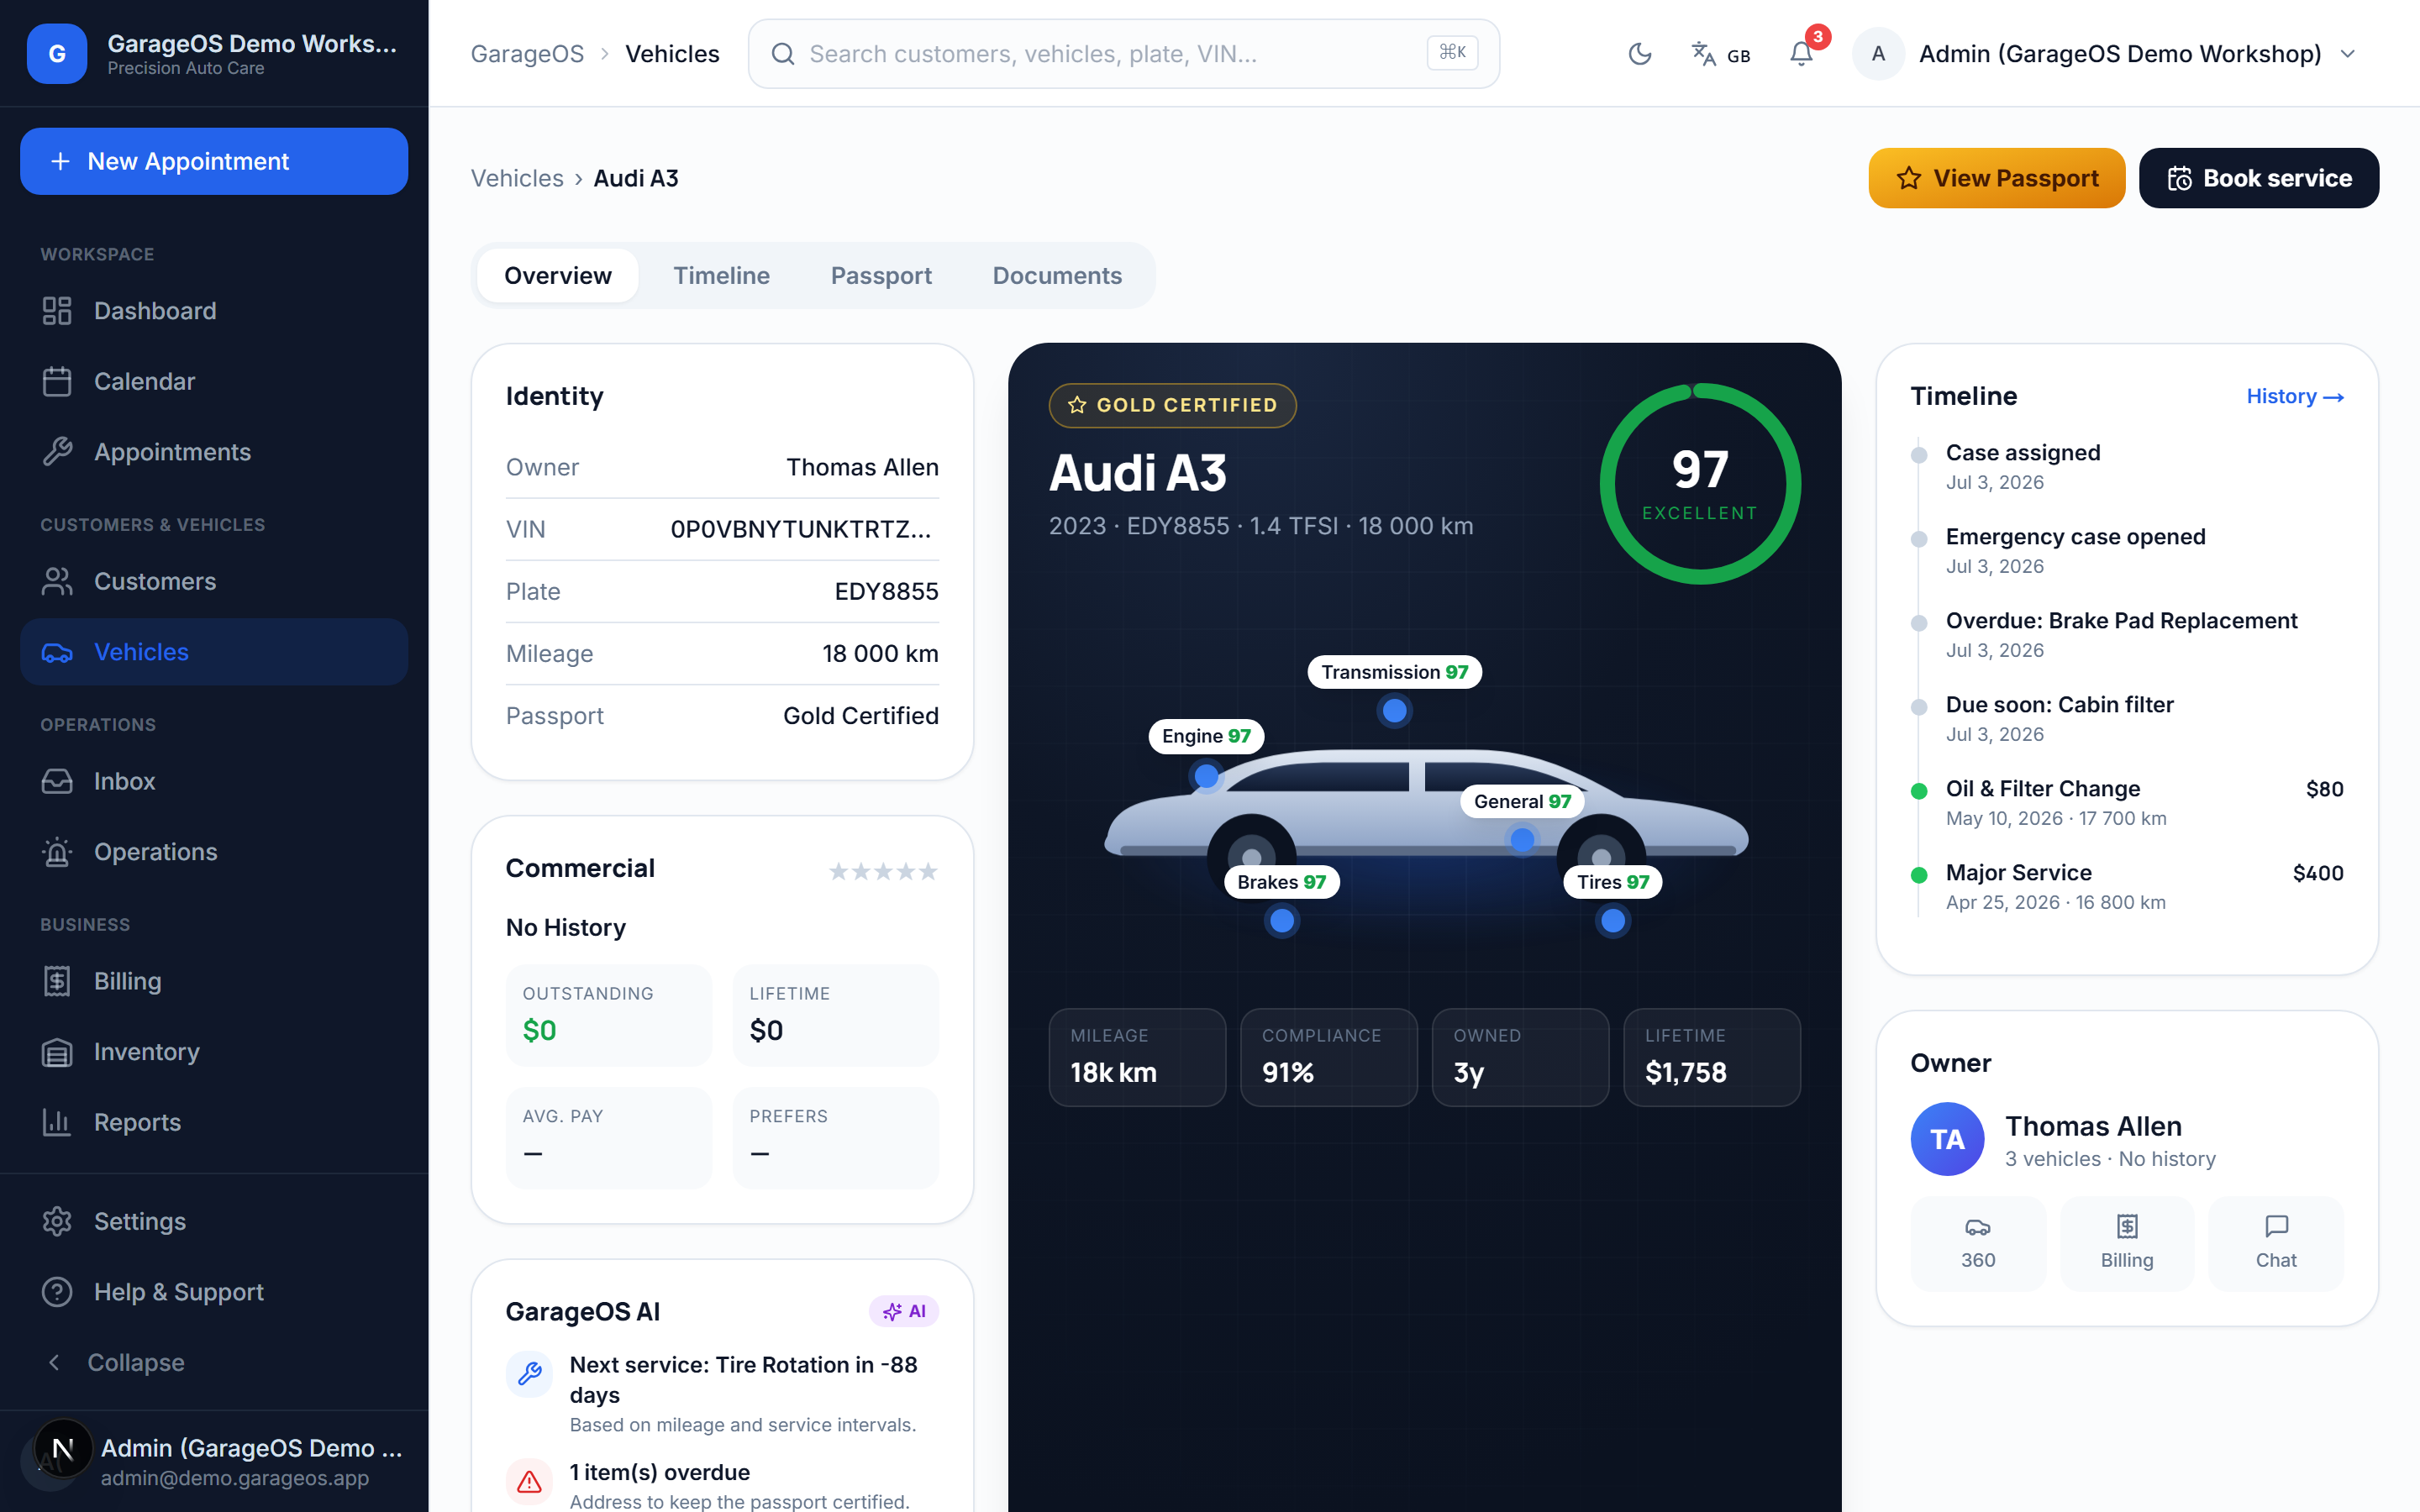
Task: Click the Vehicles breadcrumb above the tabs
Action: click(x=517, y=178)
